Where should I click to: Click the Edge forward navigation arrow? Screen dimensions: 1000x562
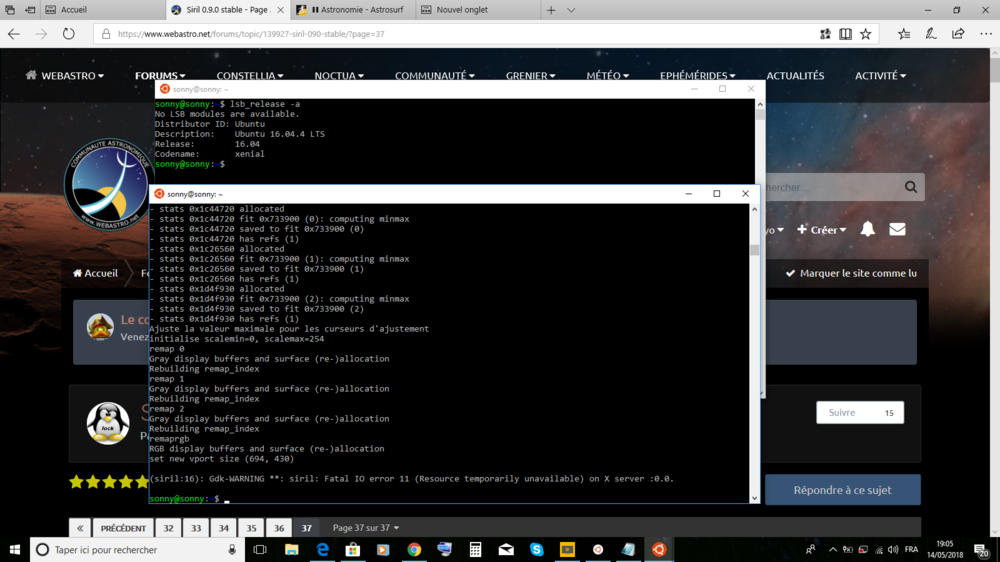pos(41,34)
